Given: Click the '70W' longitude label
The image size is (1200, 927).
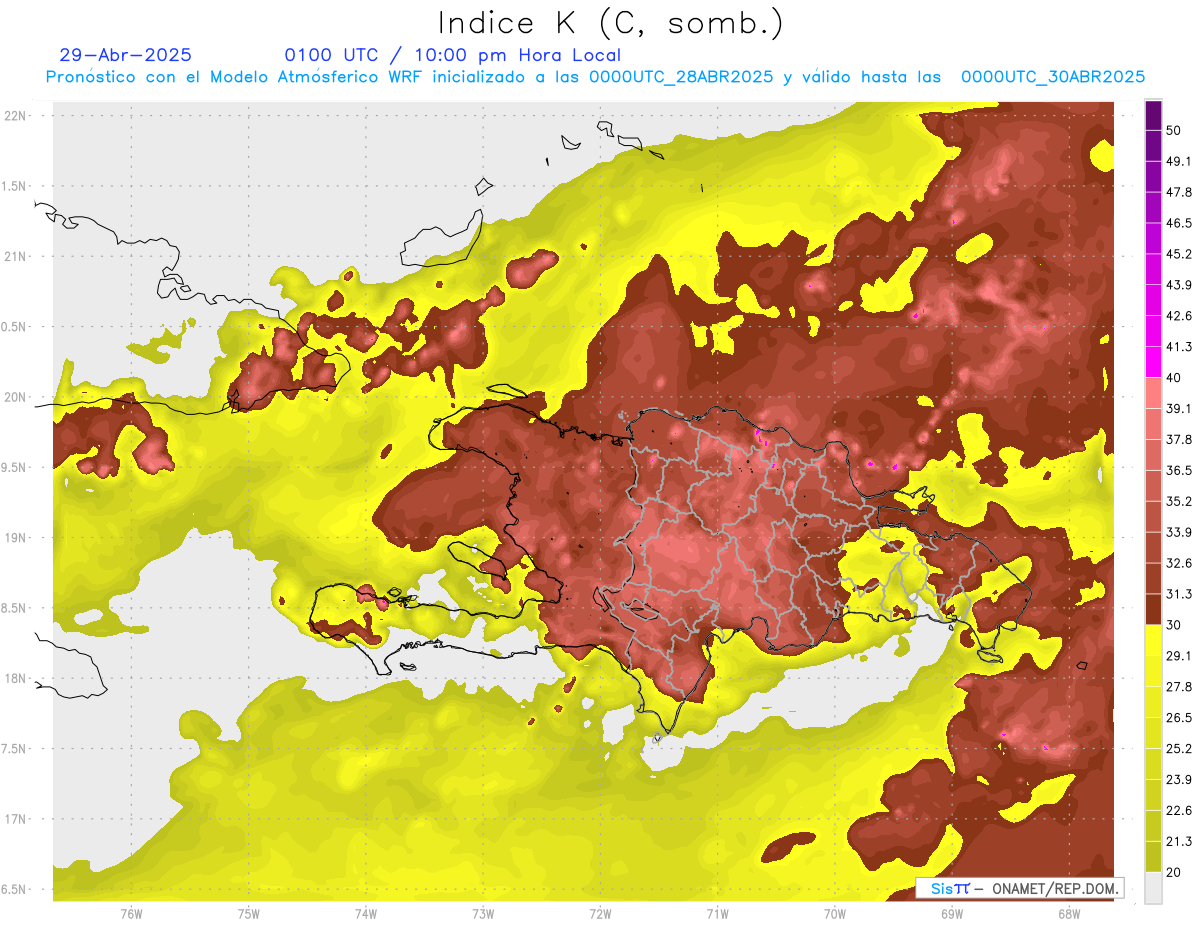Looking at the screenshot, I should click(x=835, y=913).
